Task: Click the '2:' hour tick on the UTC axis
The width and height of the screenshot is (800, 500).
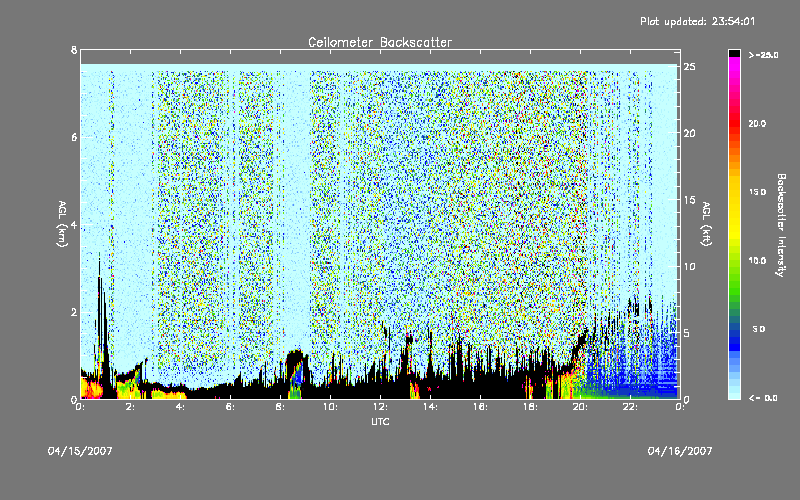Action: tap(131, 407)
